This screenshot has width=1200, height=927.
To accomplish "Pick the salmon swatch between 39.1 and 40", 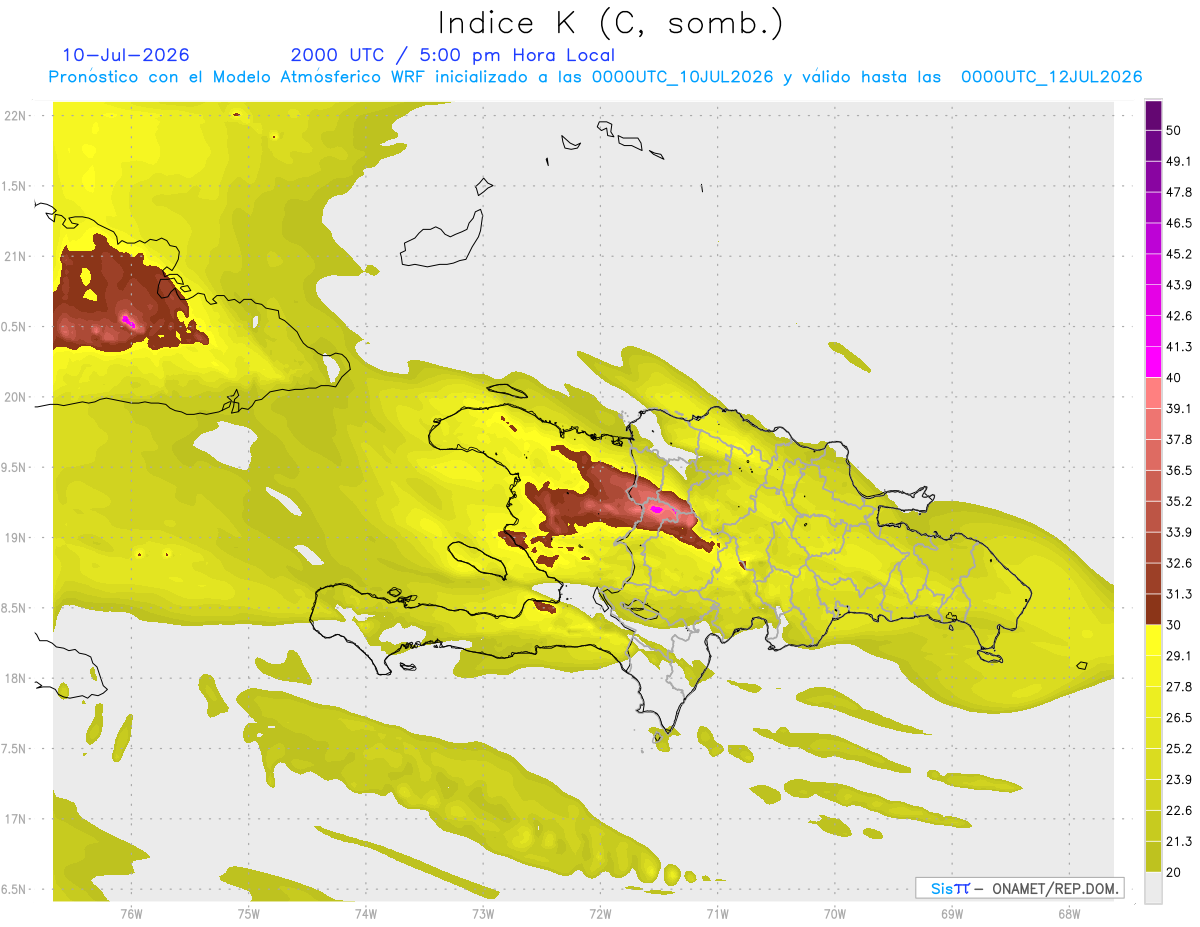I will (1153, 393).
